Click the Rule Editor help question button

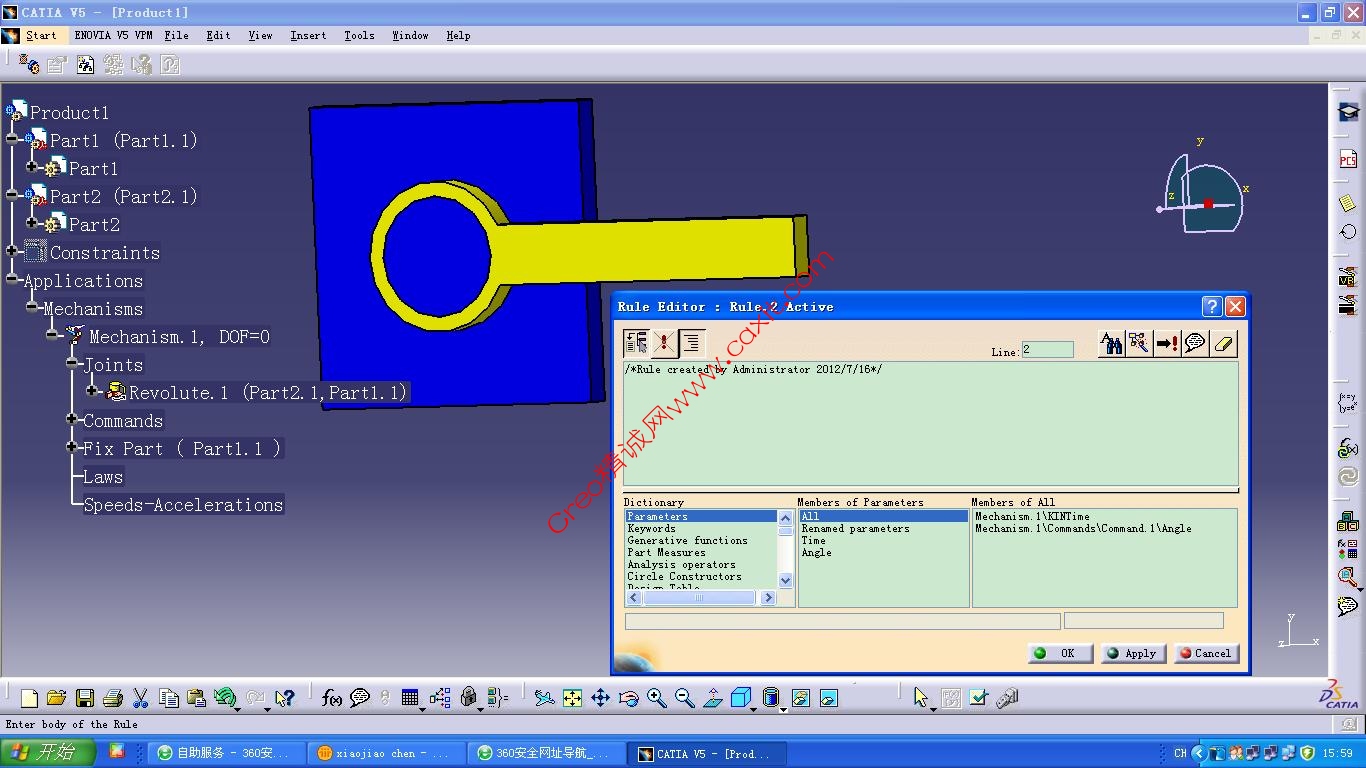pos(1211,307)
